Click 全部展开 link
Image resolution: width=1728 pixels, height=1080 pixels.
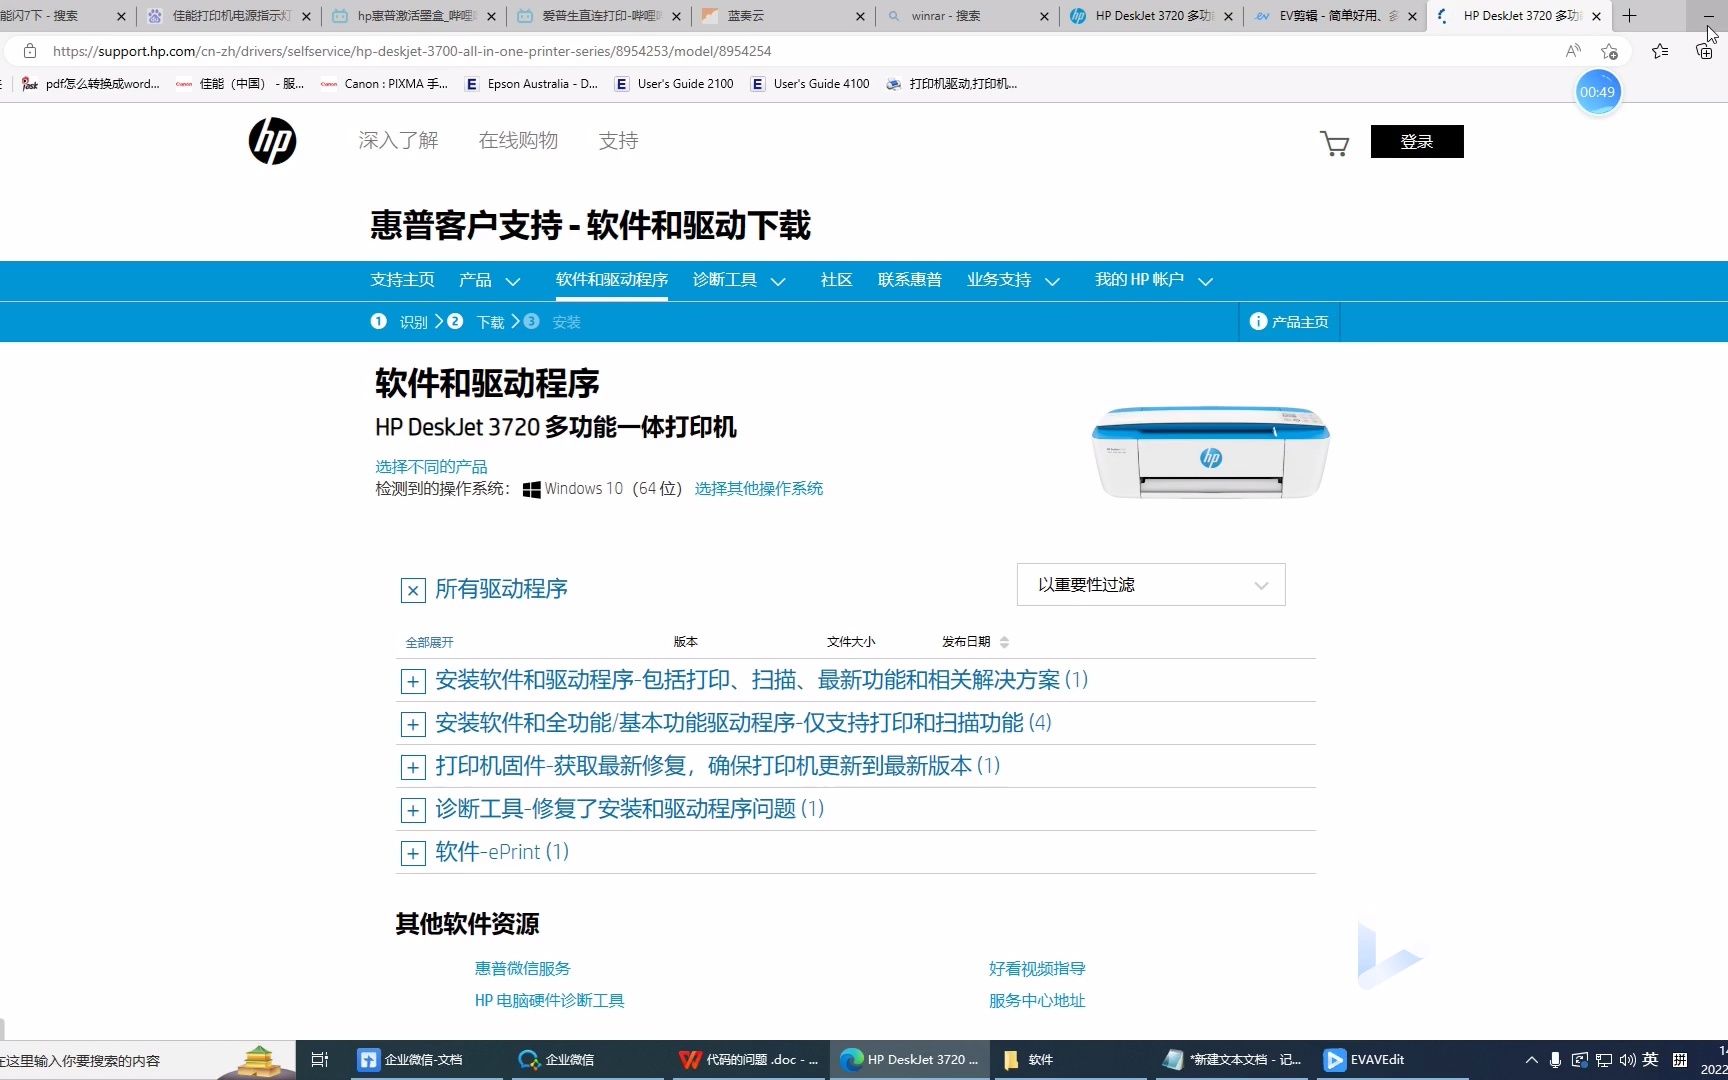click(x=429, y=642)
